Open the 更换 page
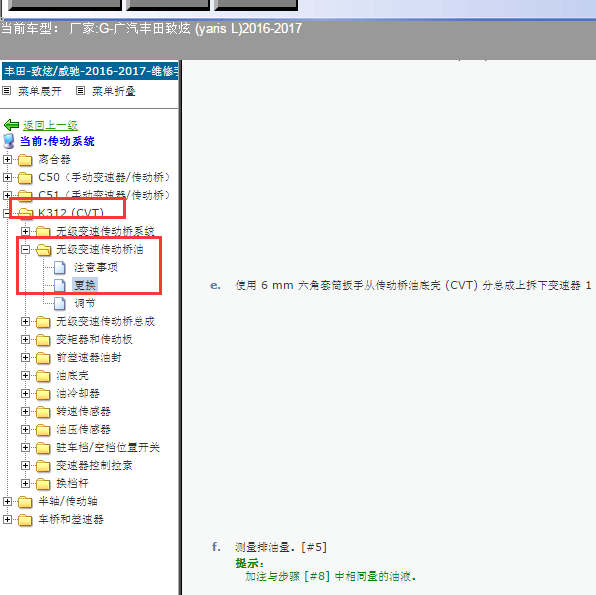The image size is (596, 595). click(85, 285)
